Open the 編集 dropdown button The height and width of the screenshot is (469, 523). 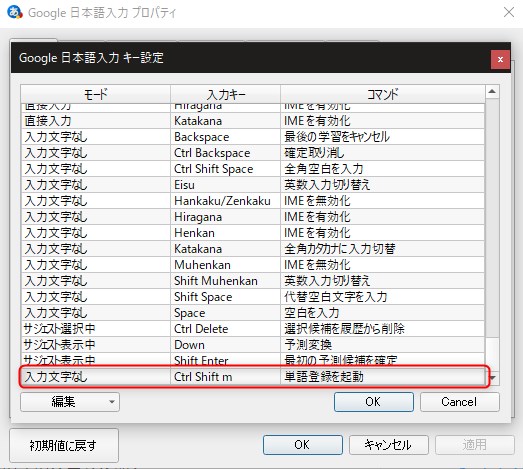coord(70,402)
